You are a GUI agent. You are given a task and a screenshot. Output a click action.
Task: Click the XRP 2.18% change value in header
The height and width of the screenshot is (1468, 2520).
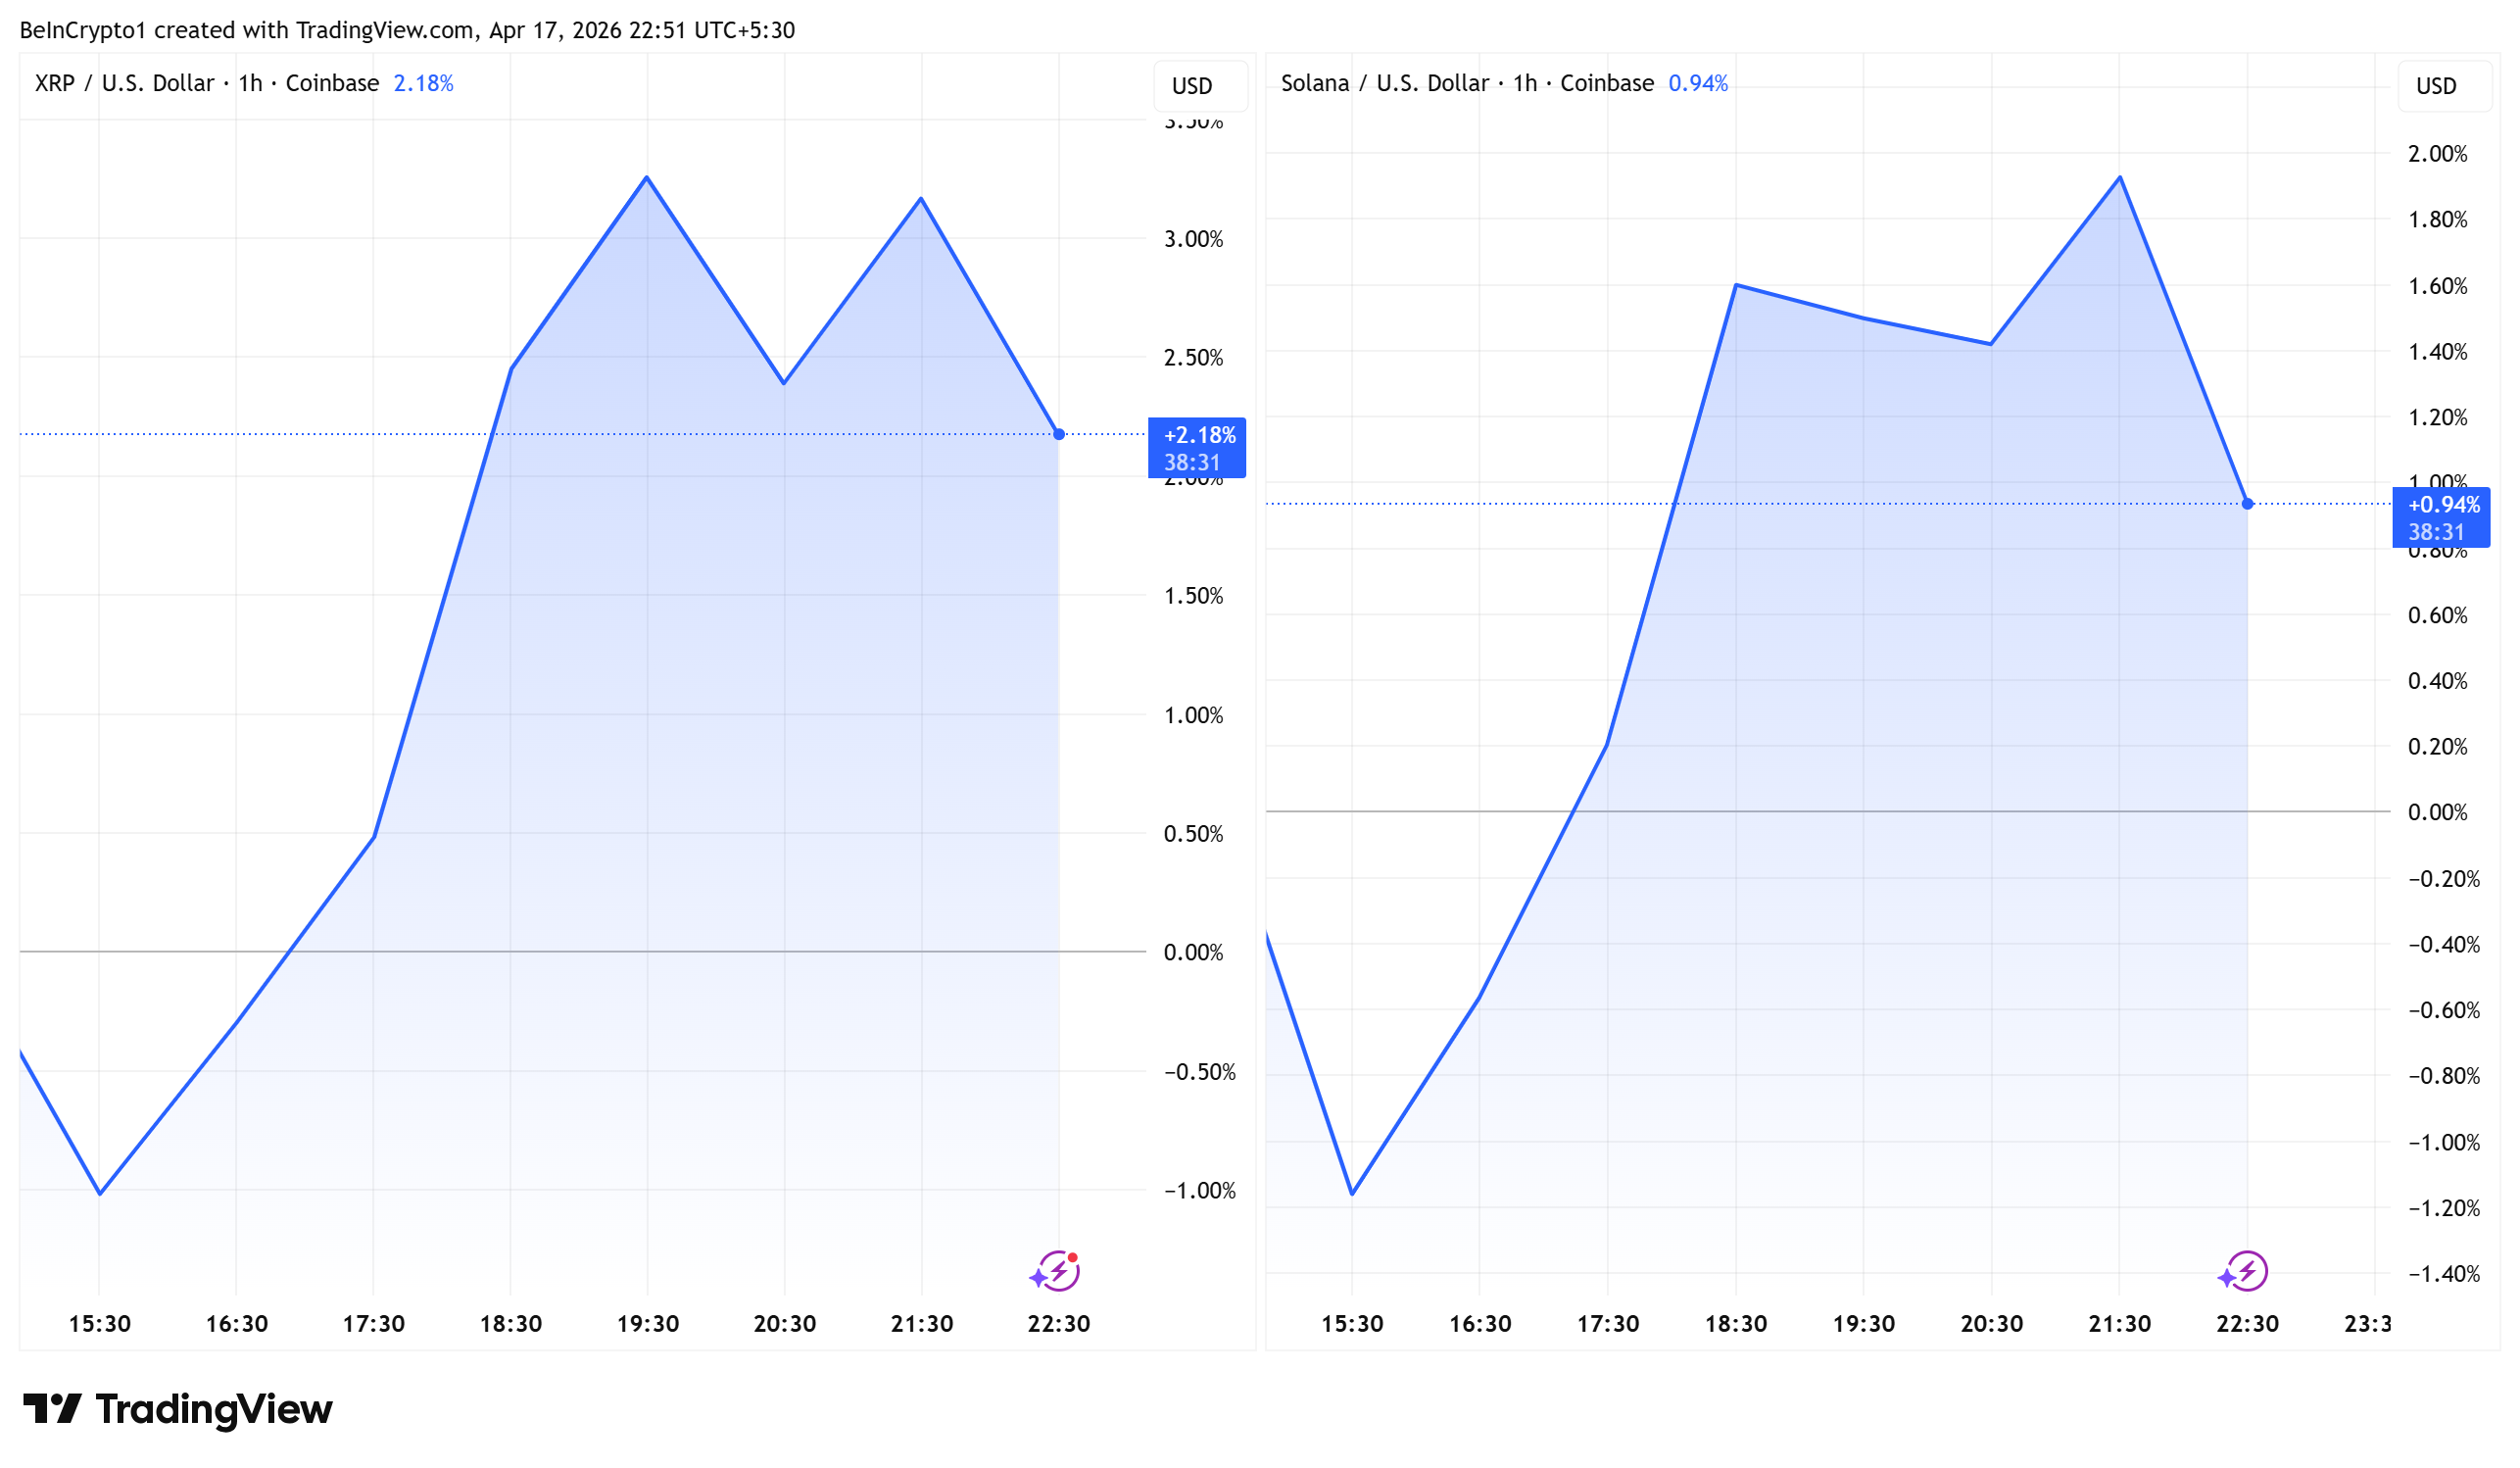coord(423,83)
